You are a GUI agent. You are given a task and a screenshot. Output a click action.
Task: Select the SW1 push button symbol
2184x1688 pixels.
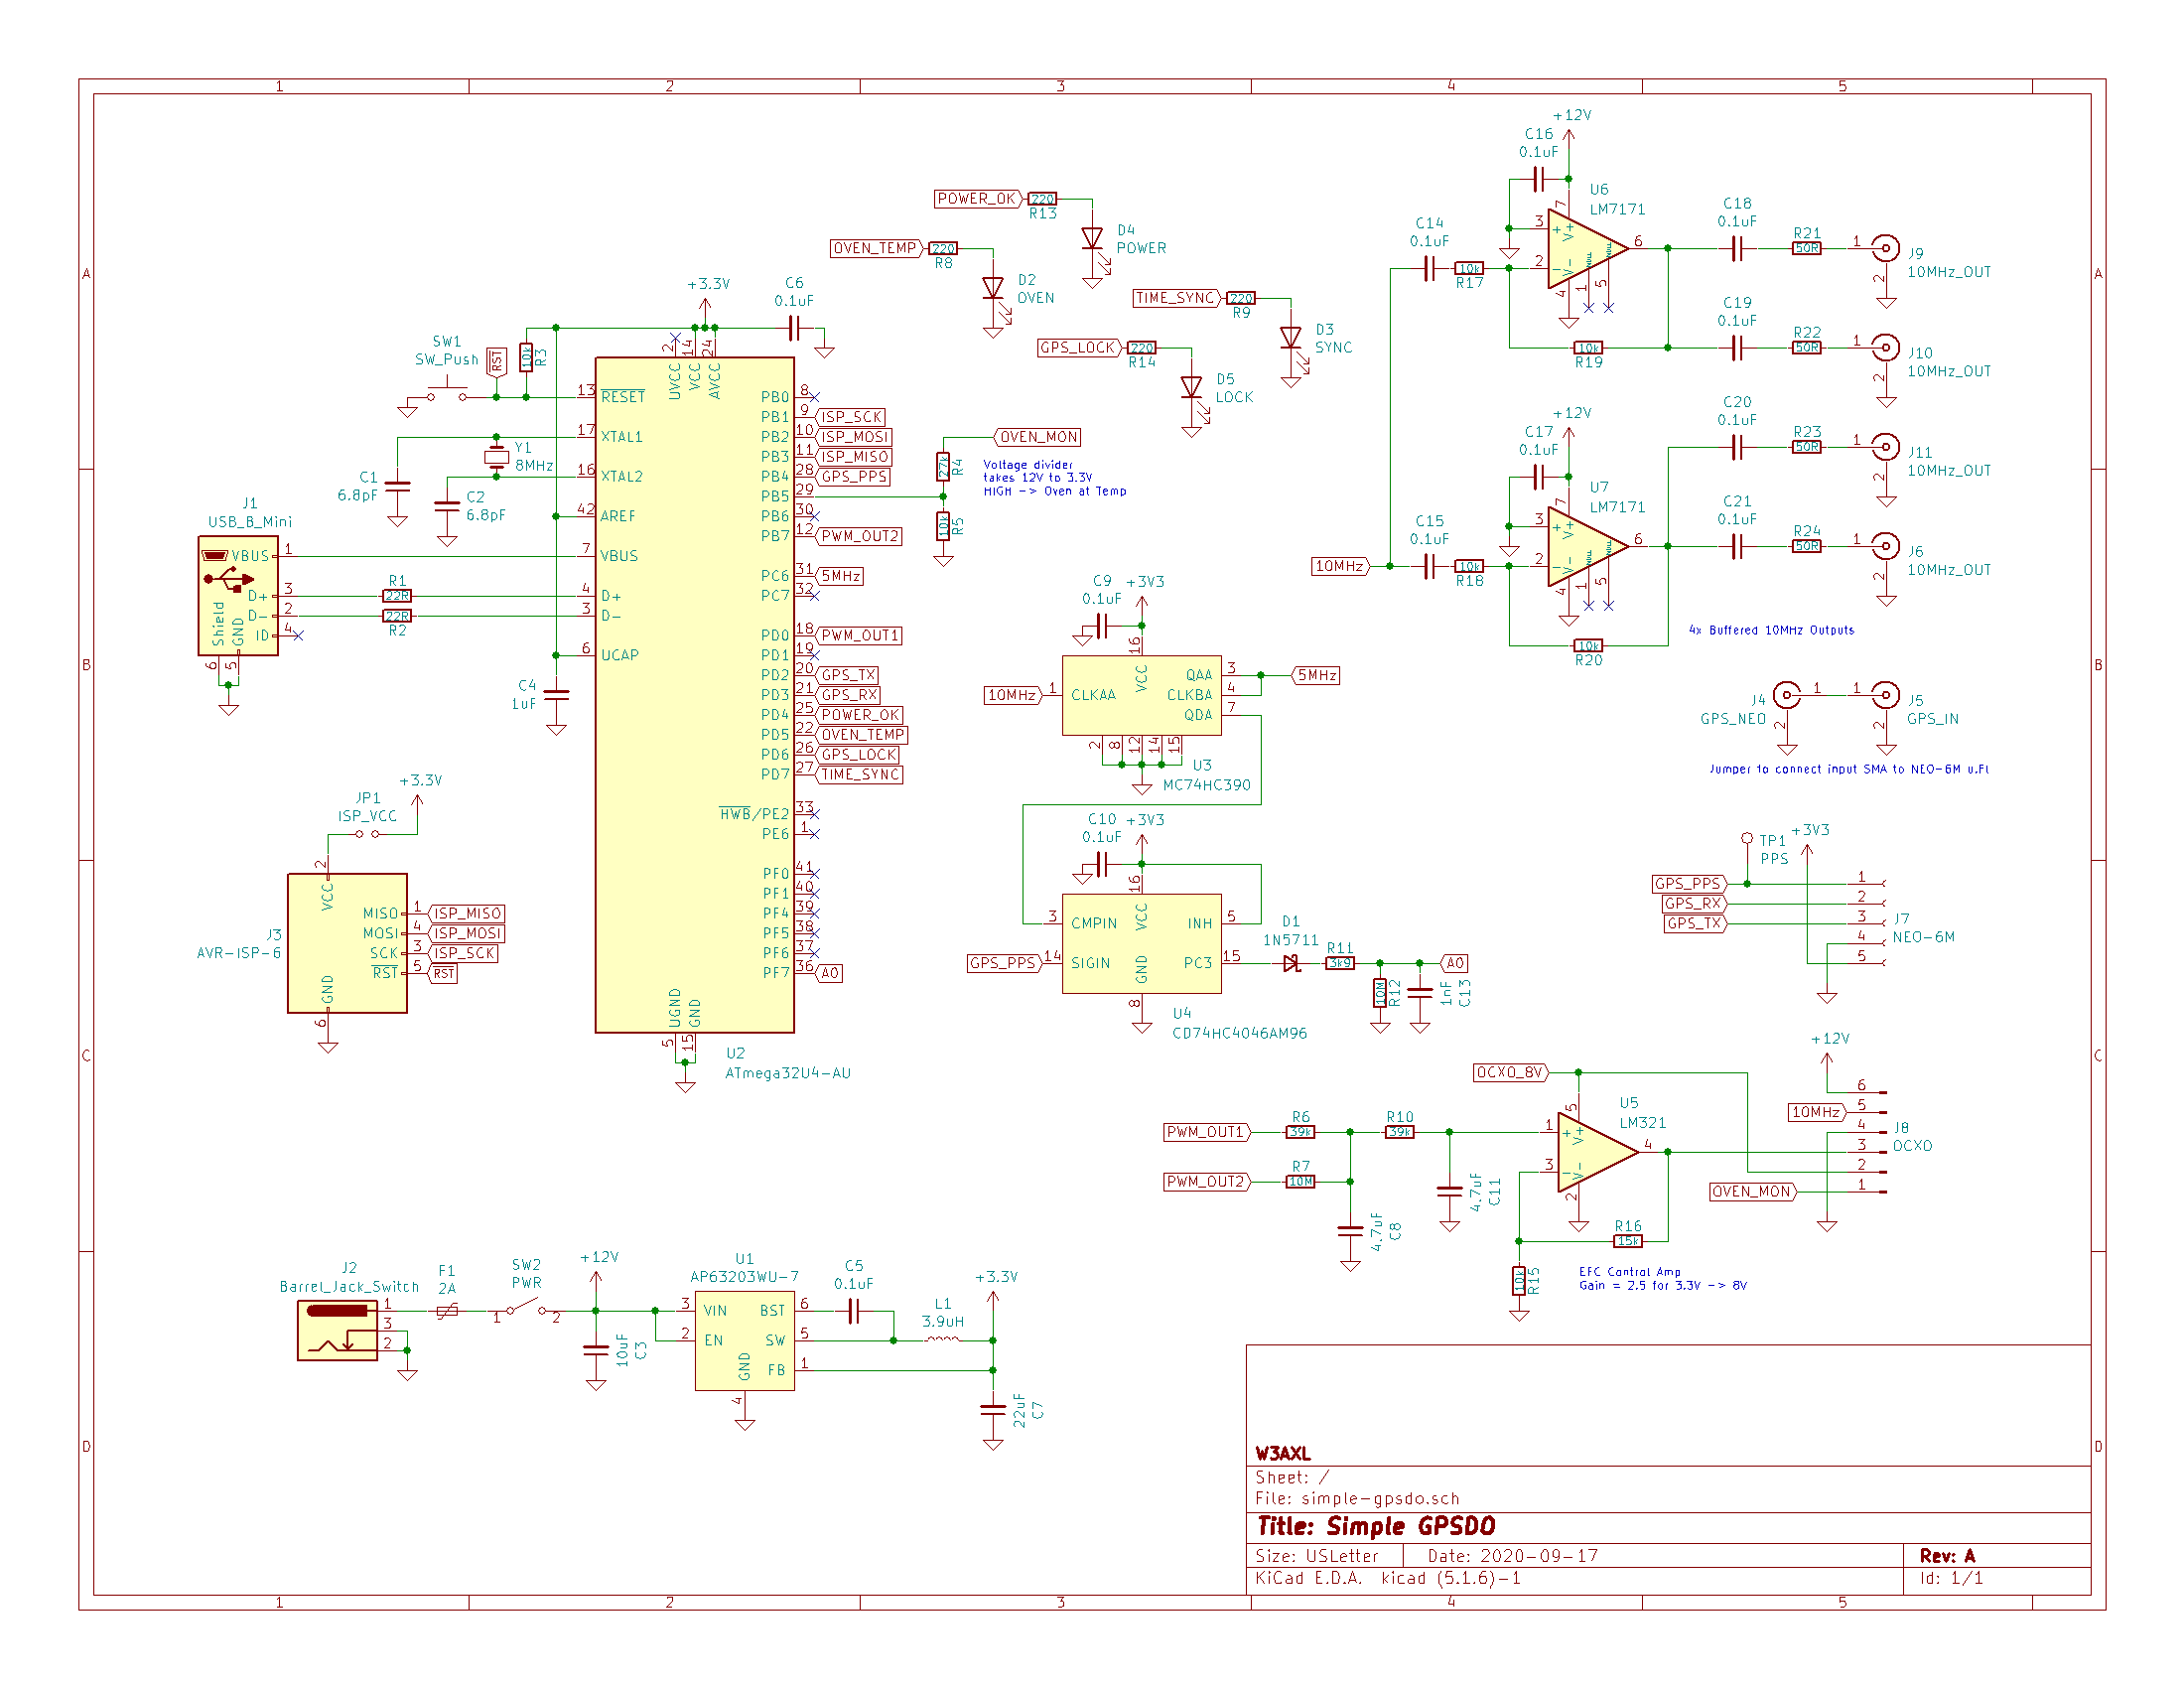coord(447,393)
